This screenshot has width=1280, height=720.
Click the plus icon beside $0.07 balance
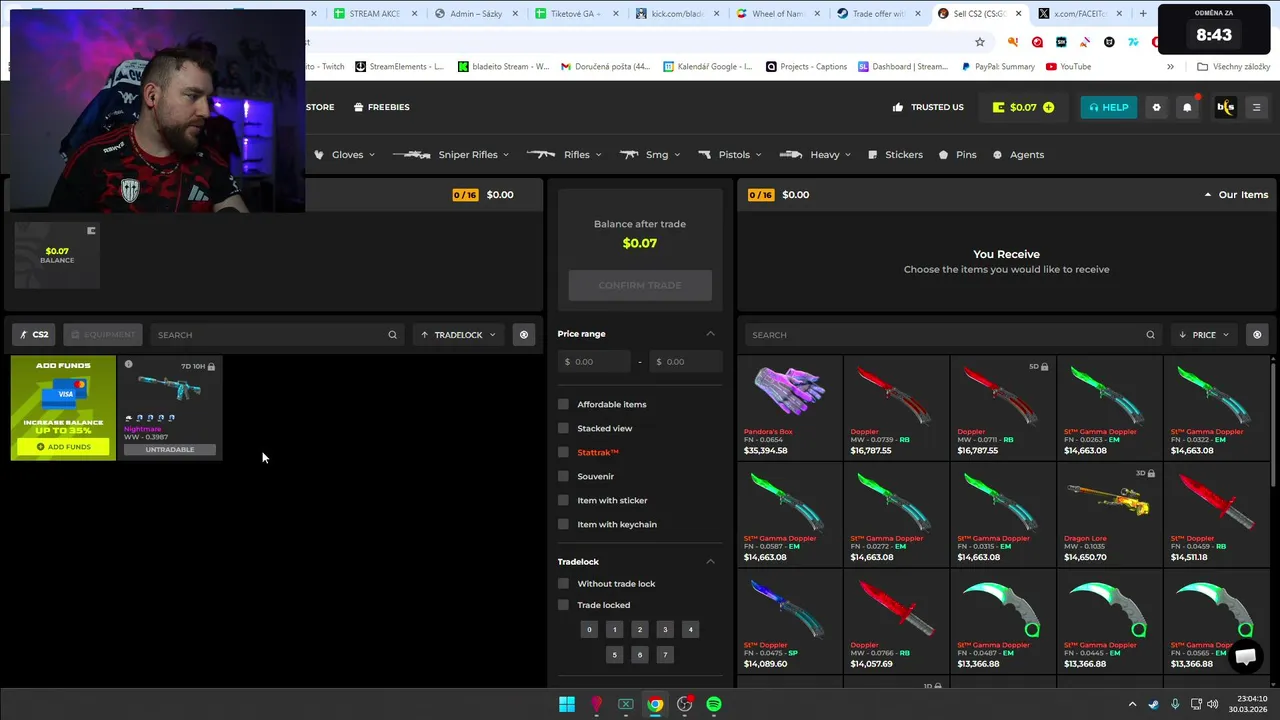point(1048,107)
